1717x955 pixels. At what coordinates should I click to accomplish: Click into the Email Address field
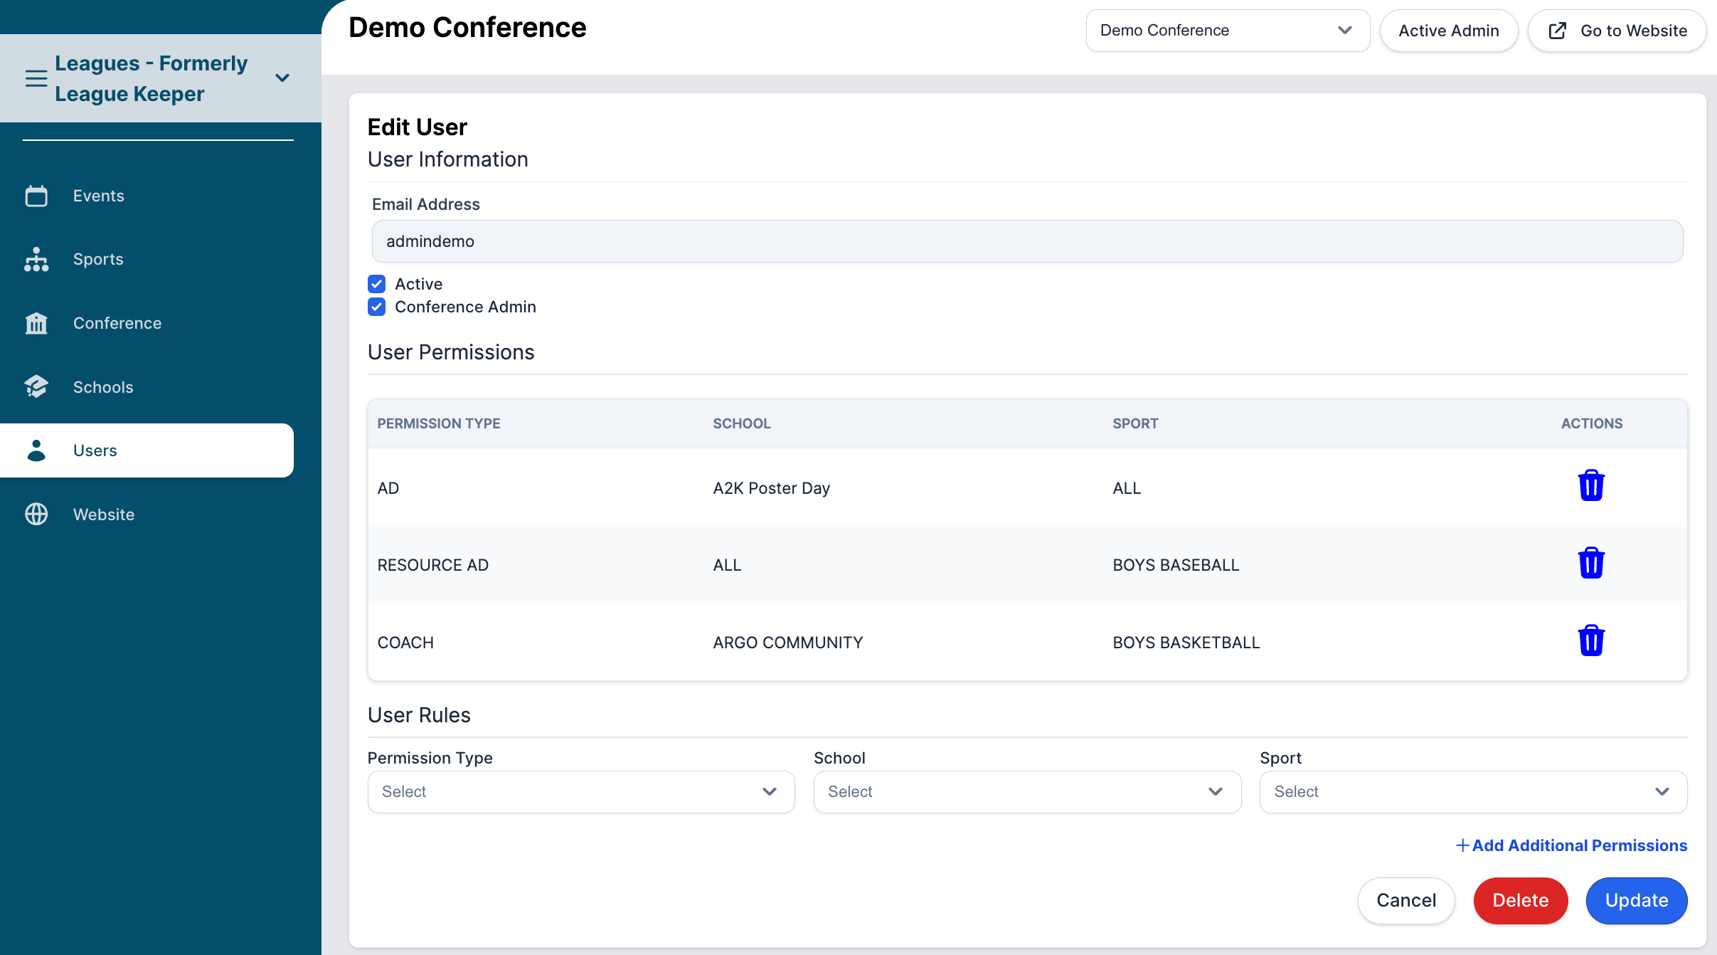[1026, 242]
